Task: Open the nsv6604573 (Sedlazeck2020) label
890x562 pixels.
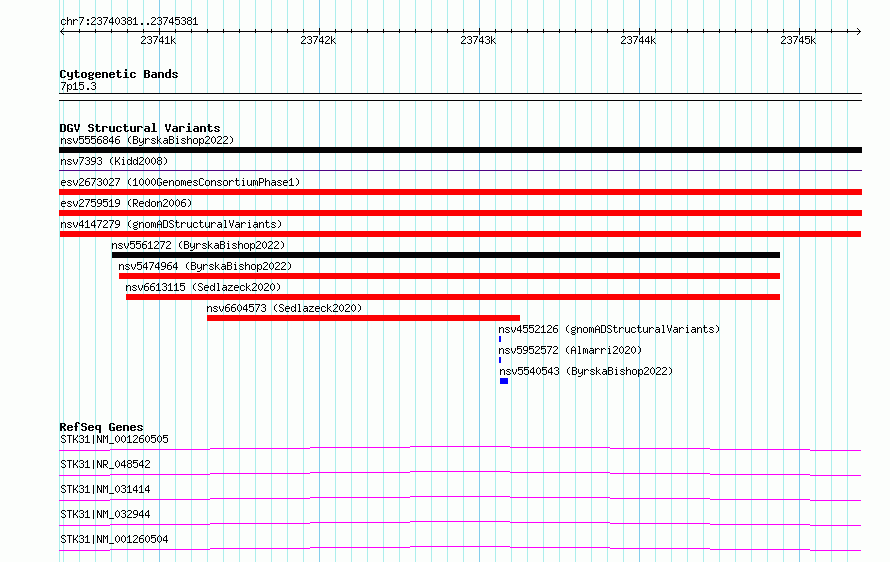Action: (284, 308)
